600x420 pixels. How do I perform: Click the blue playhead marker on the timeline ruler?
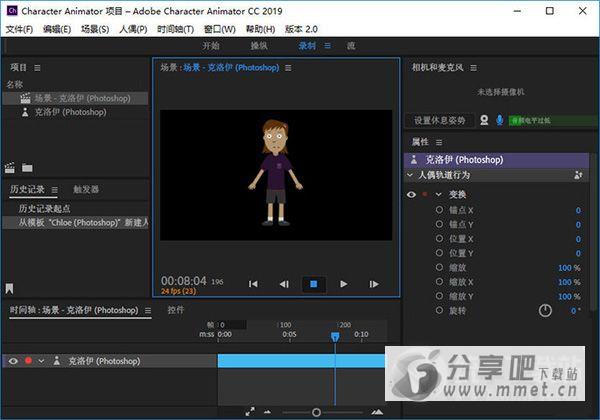(335, 337)
